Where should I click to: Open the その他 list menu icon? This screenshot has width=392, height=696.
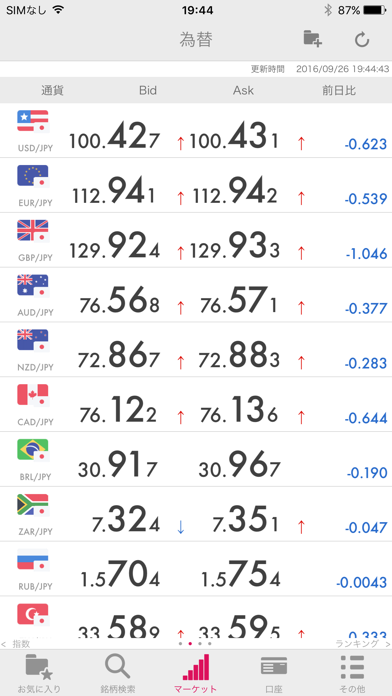pyautogui.click(x=352, y=667)
